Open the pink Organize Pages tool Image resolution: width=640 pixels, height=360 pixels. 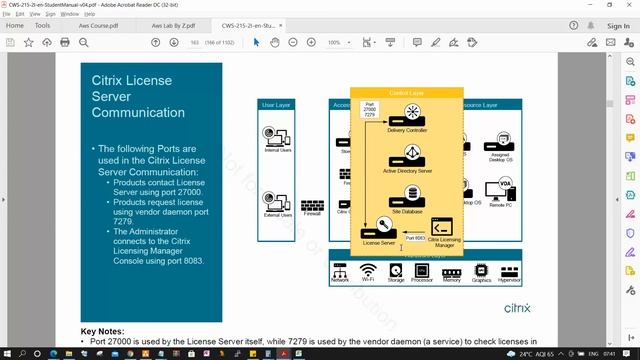coord(630,100)
